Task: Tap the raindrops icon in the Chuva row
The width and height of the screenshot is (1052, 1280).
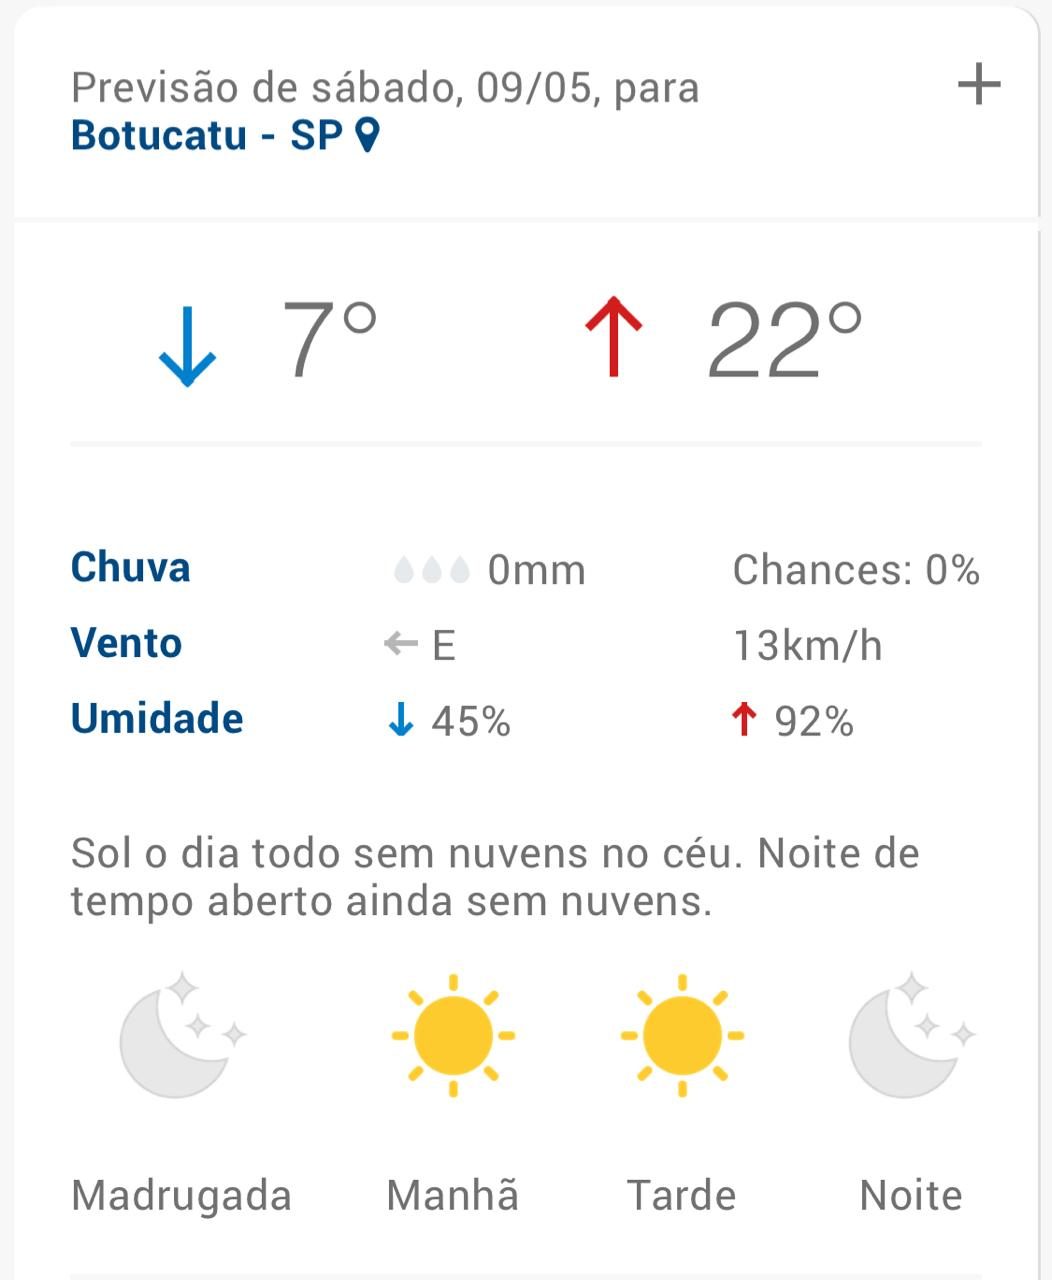Action: [432, 570]
